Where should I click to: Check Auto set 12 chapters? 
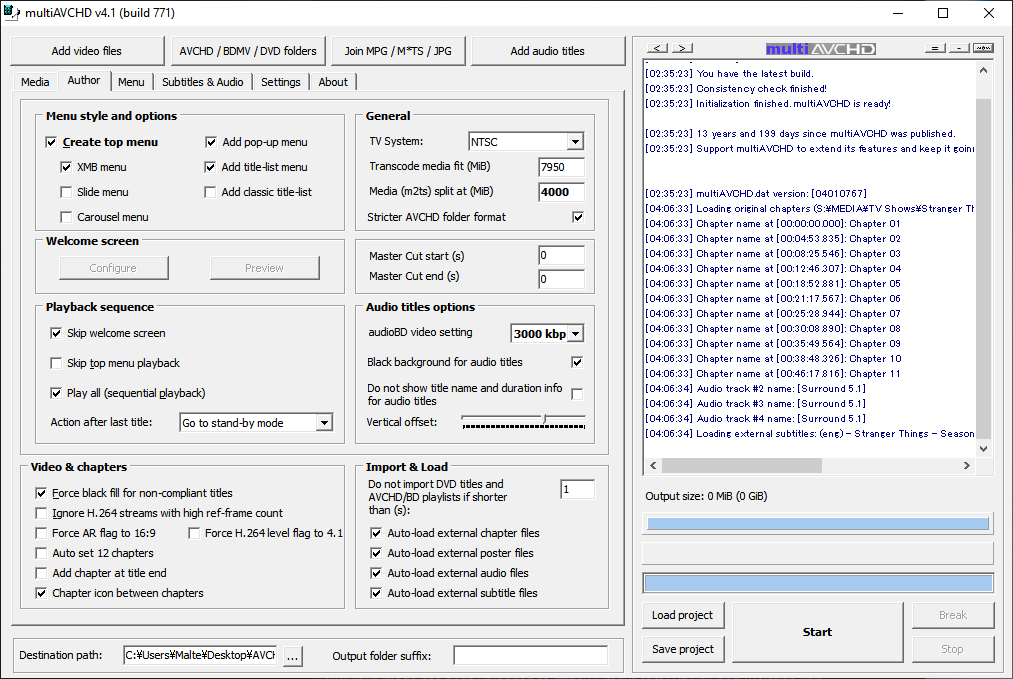(41, 554)
